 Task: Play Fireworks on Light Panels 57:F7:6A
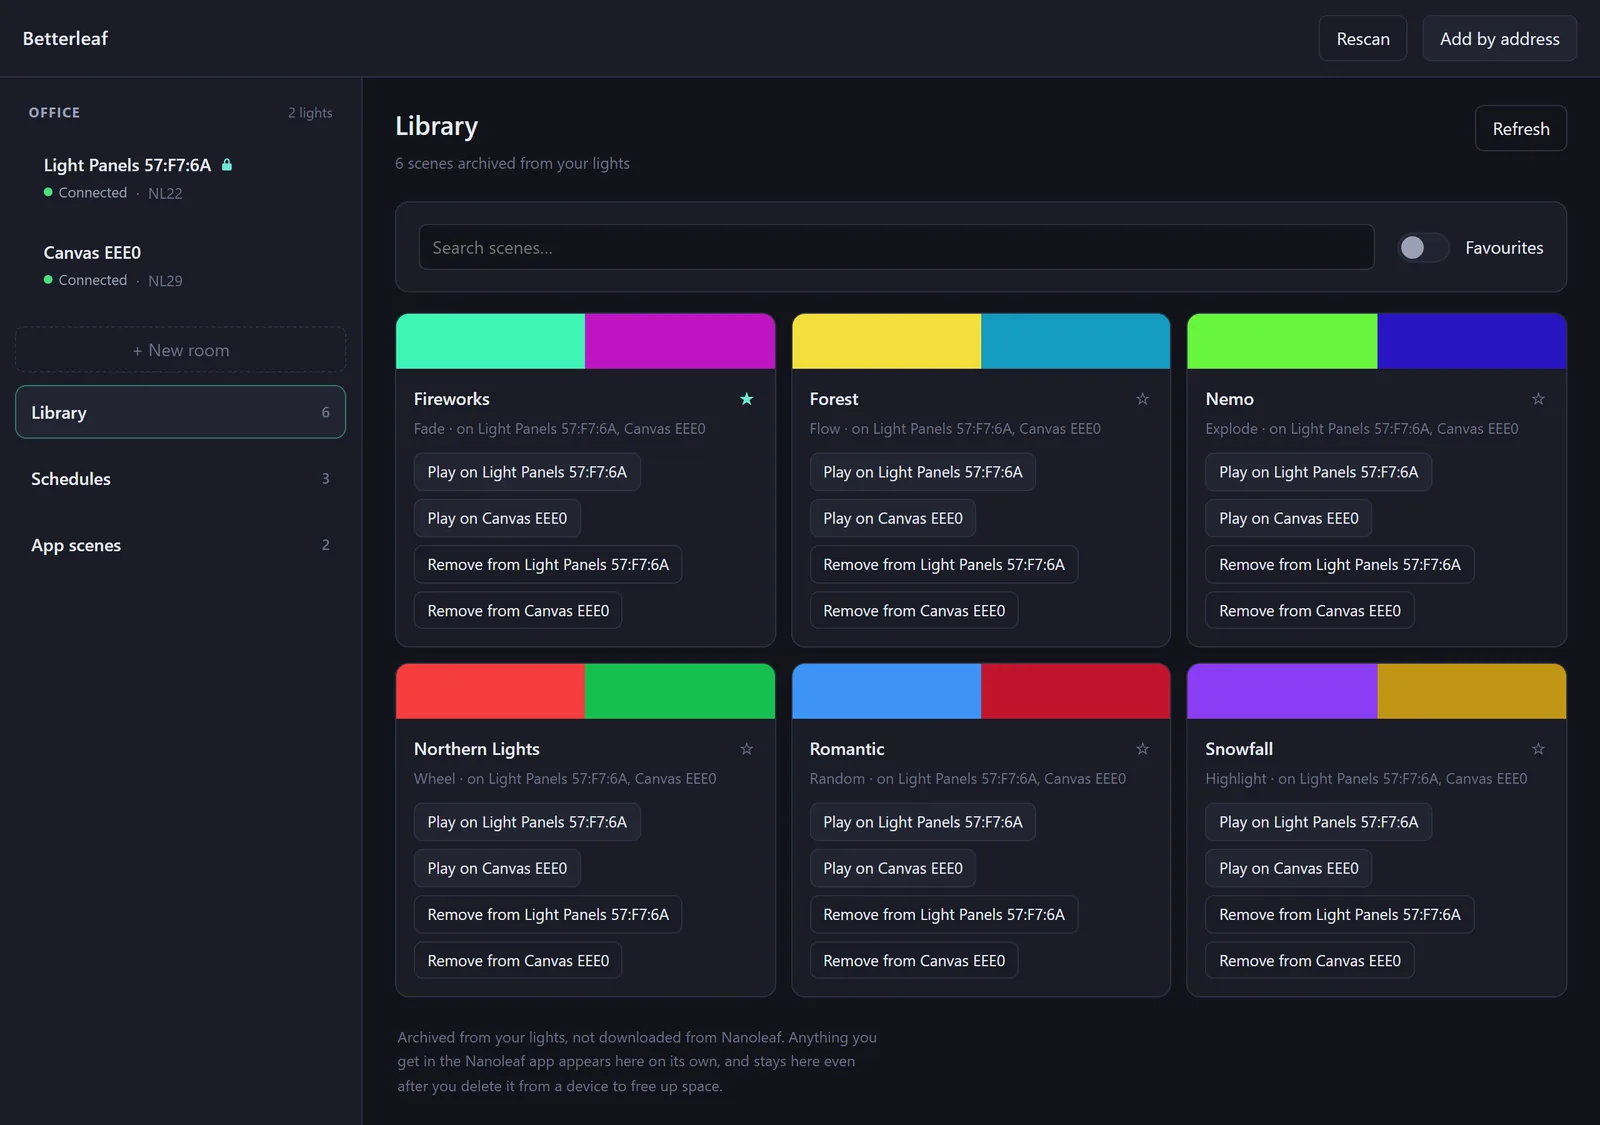point(527,472)
